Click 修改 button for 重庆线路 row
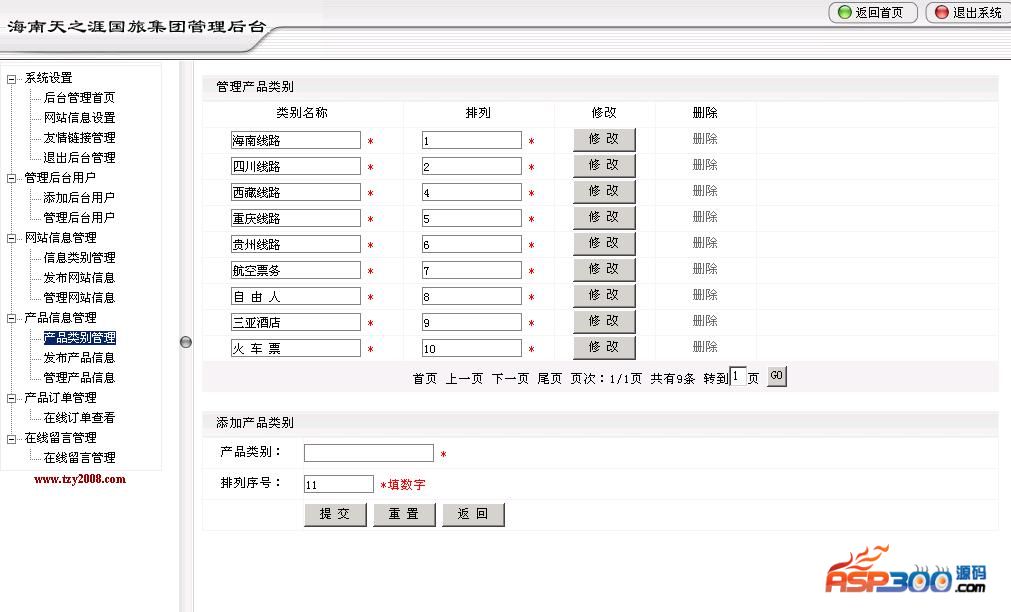1011x612 pixels. (x=604, y=217)
